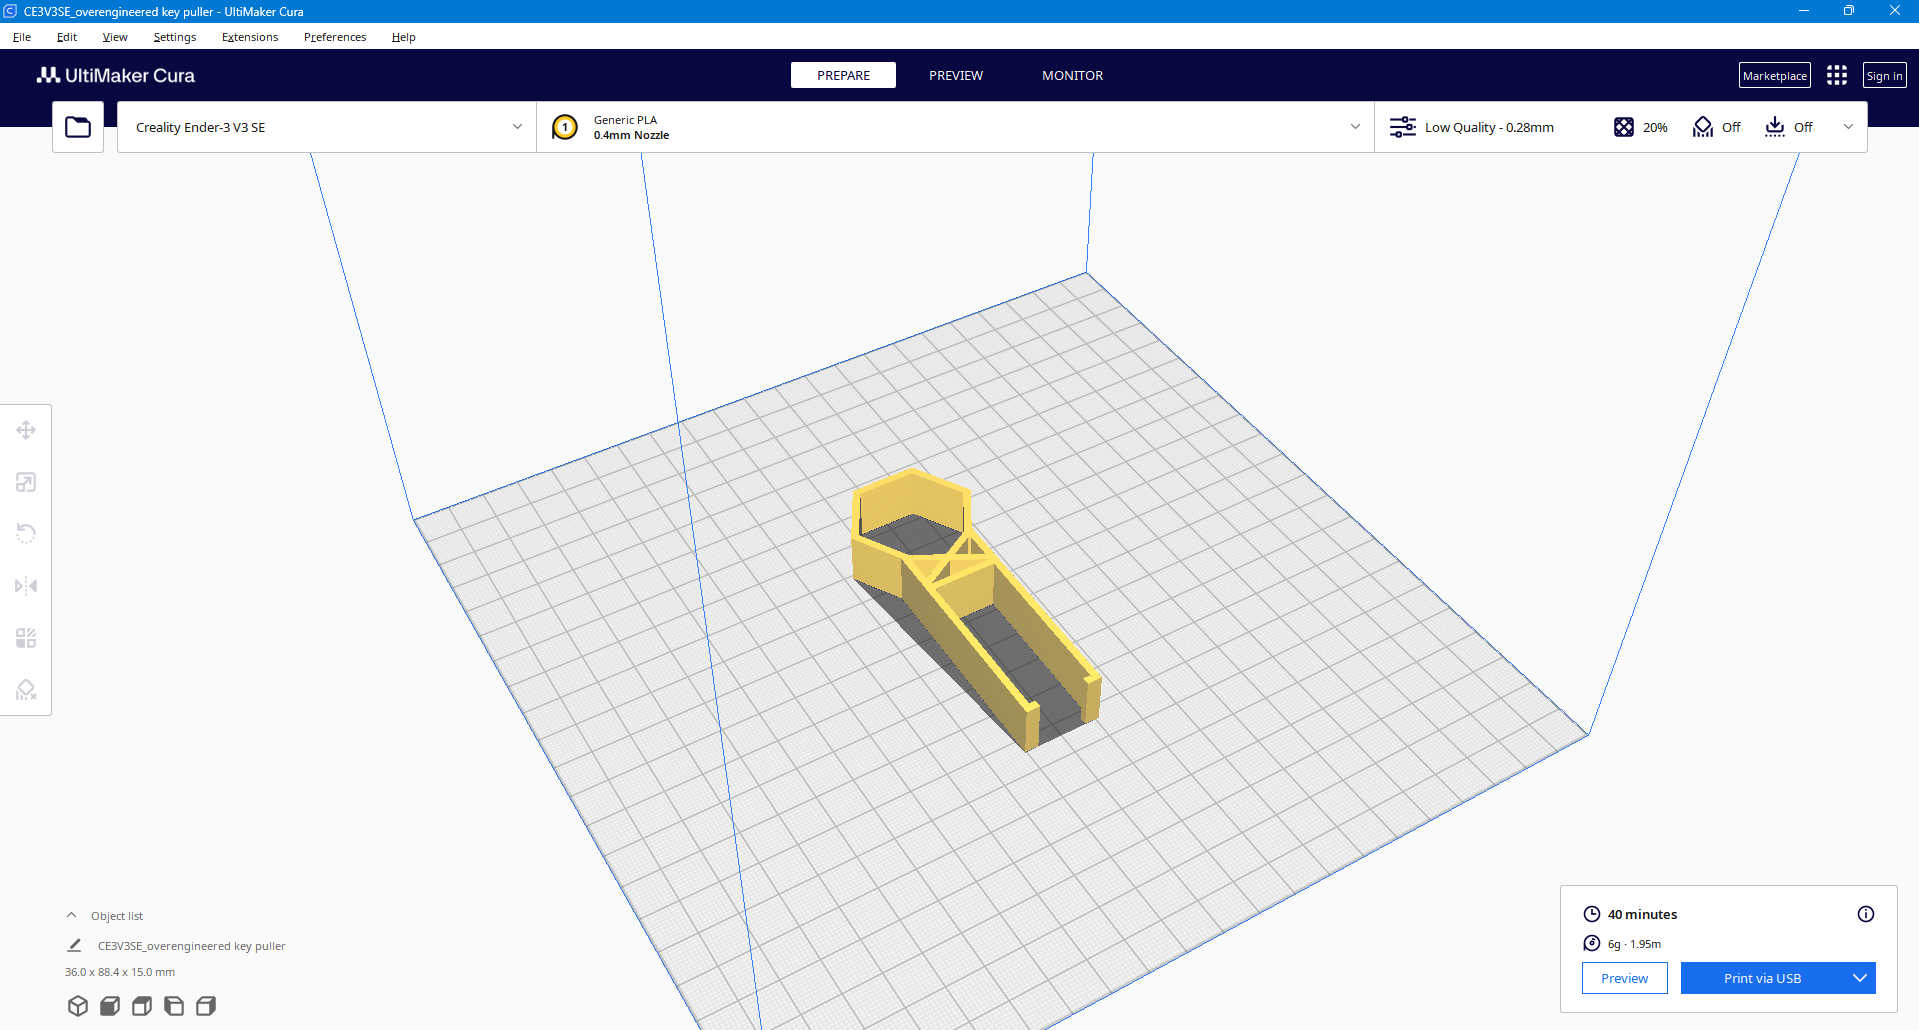
Task: Open the Extensions menu
Action: [x=250, y=37]
